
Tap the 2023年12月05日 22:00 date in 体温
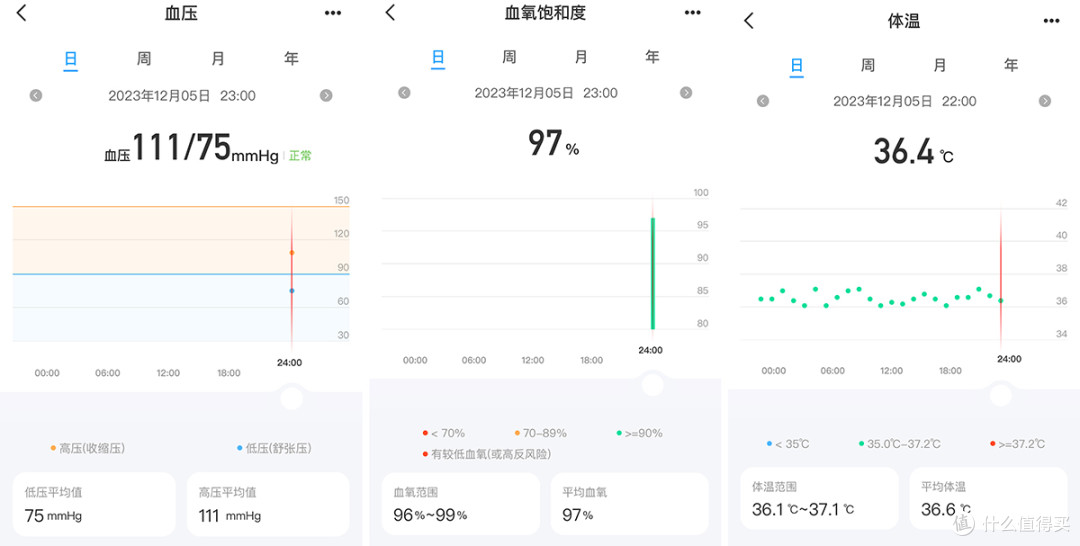[x=904, y=101]
